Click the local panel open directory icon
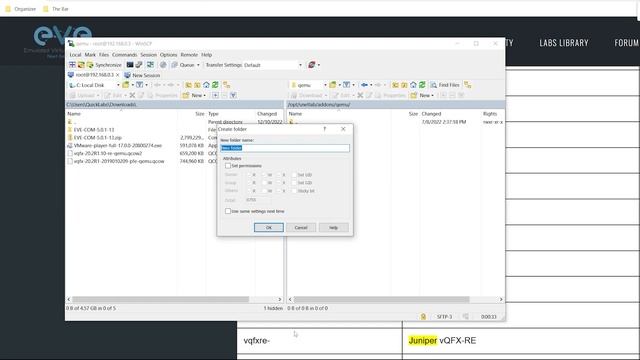This screenshot has height=360, width=640. [126, 85]
